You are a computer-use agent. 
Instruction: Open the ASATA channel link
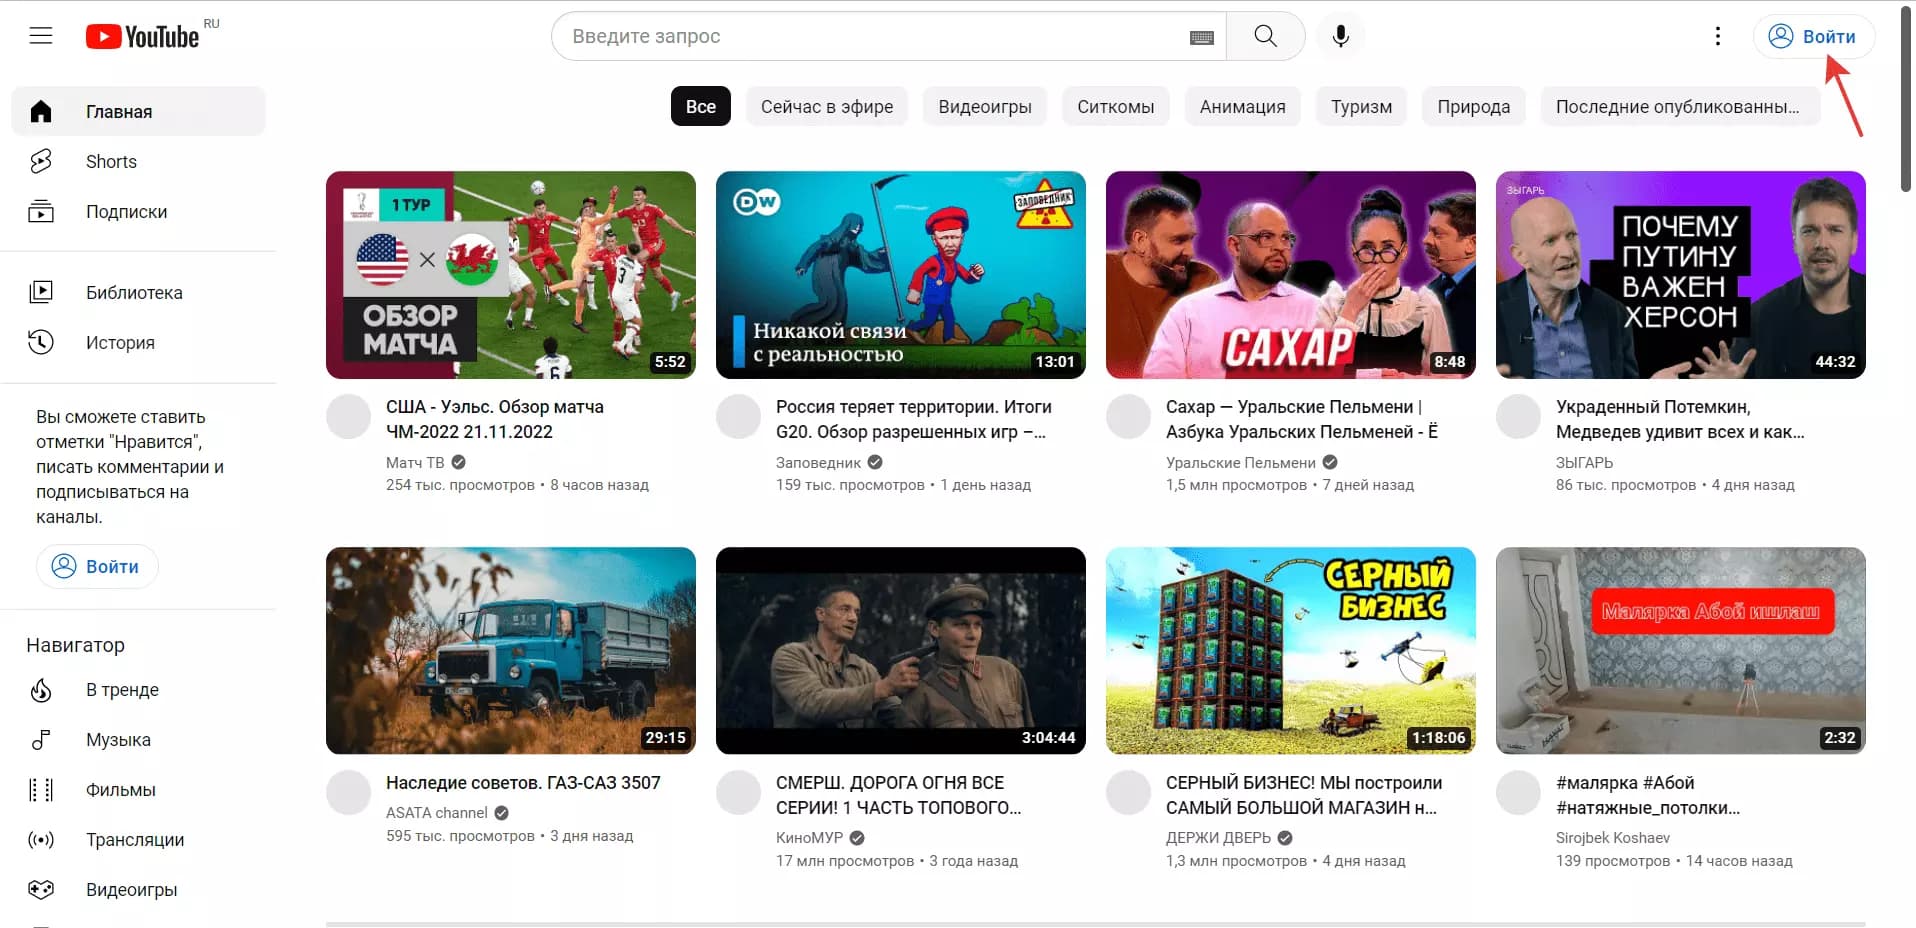[x=437, y=813]
